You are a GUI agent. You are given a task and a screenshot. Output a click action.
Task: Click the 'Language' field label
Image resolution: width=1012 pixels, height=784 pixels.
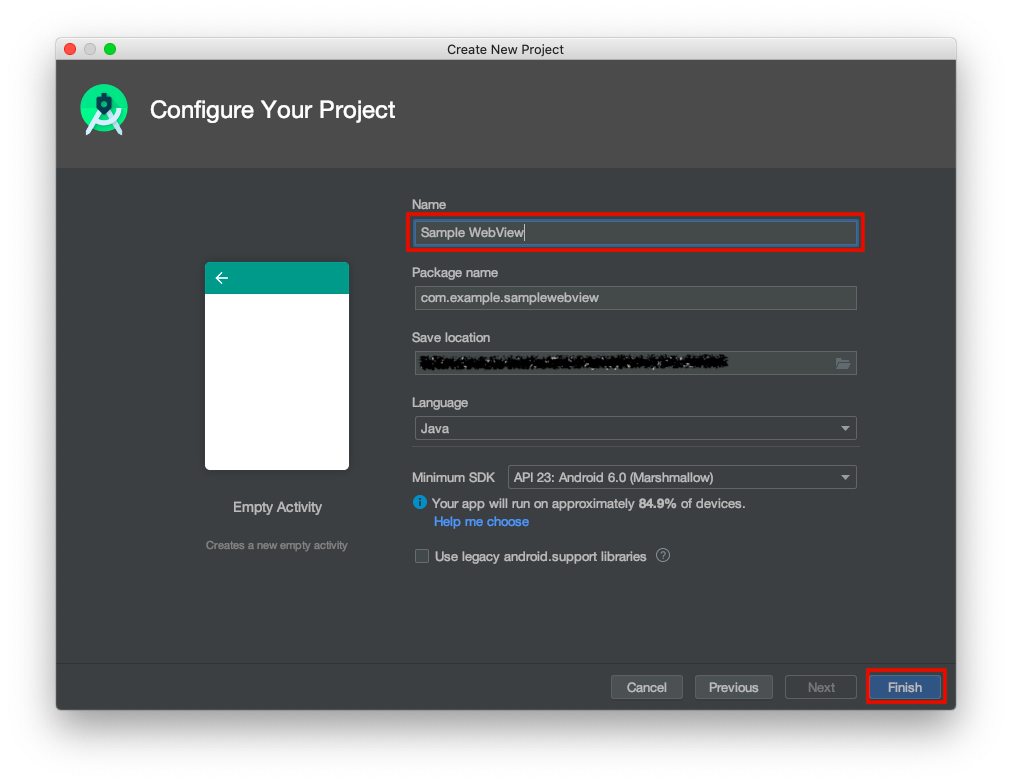click(440, 403)
